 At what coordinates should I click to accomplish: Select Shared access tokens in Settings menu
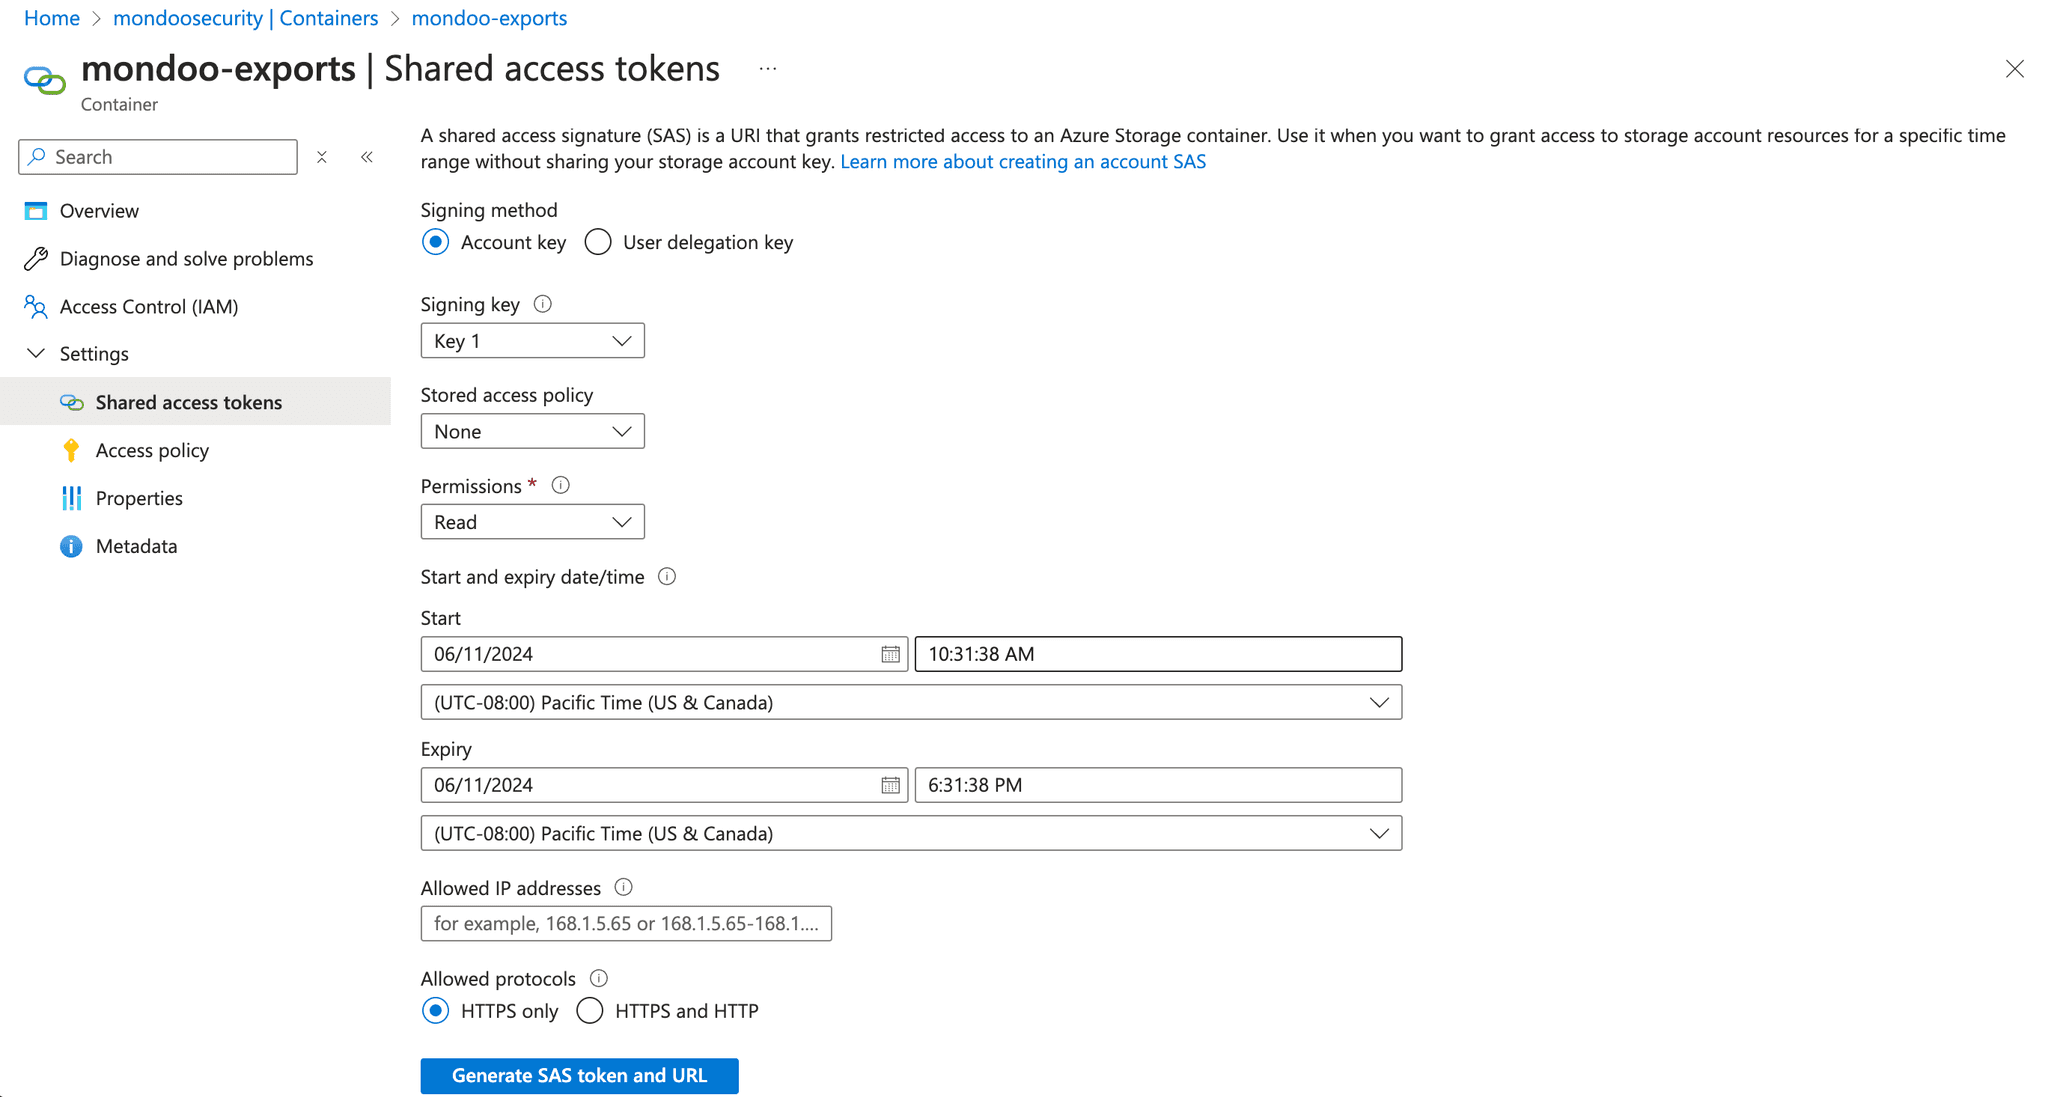188,402
